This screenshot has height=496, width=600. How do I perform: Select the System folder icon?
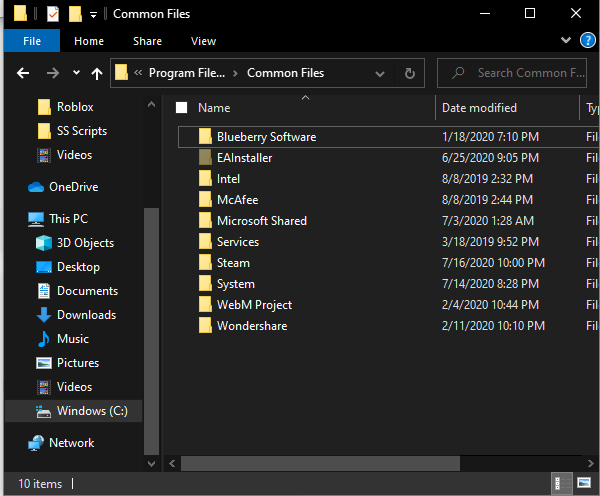(205, 283)
